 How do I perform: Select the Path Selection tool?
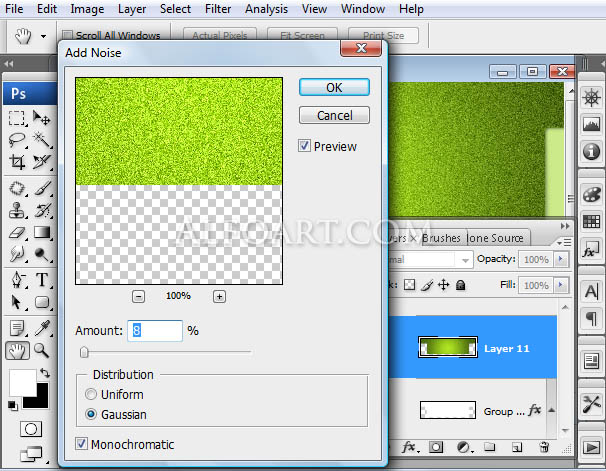pyautogui.click(x=17, y=302)
